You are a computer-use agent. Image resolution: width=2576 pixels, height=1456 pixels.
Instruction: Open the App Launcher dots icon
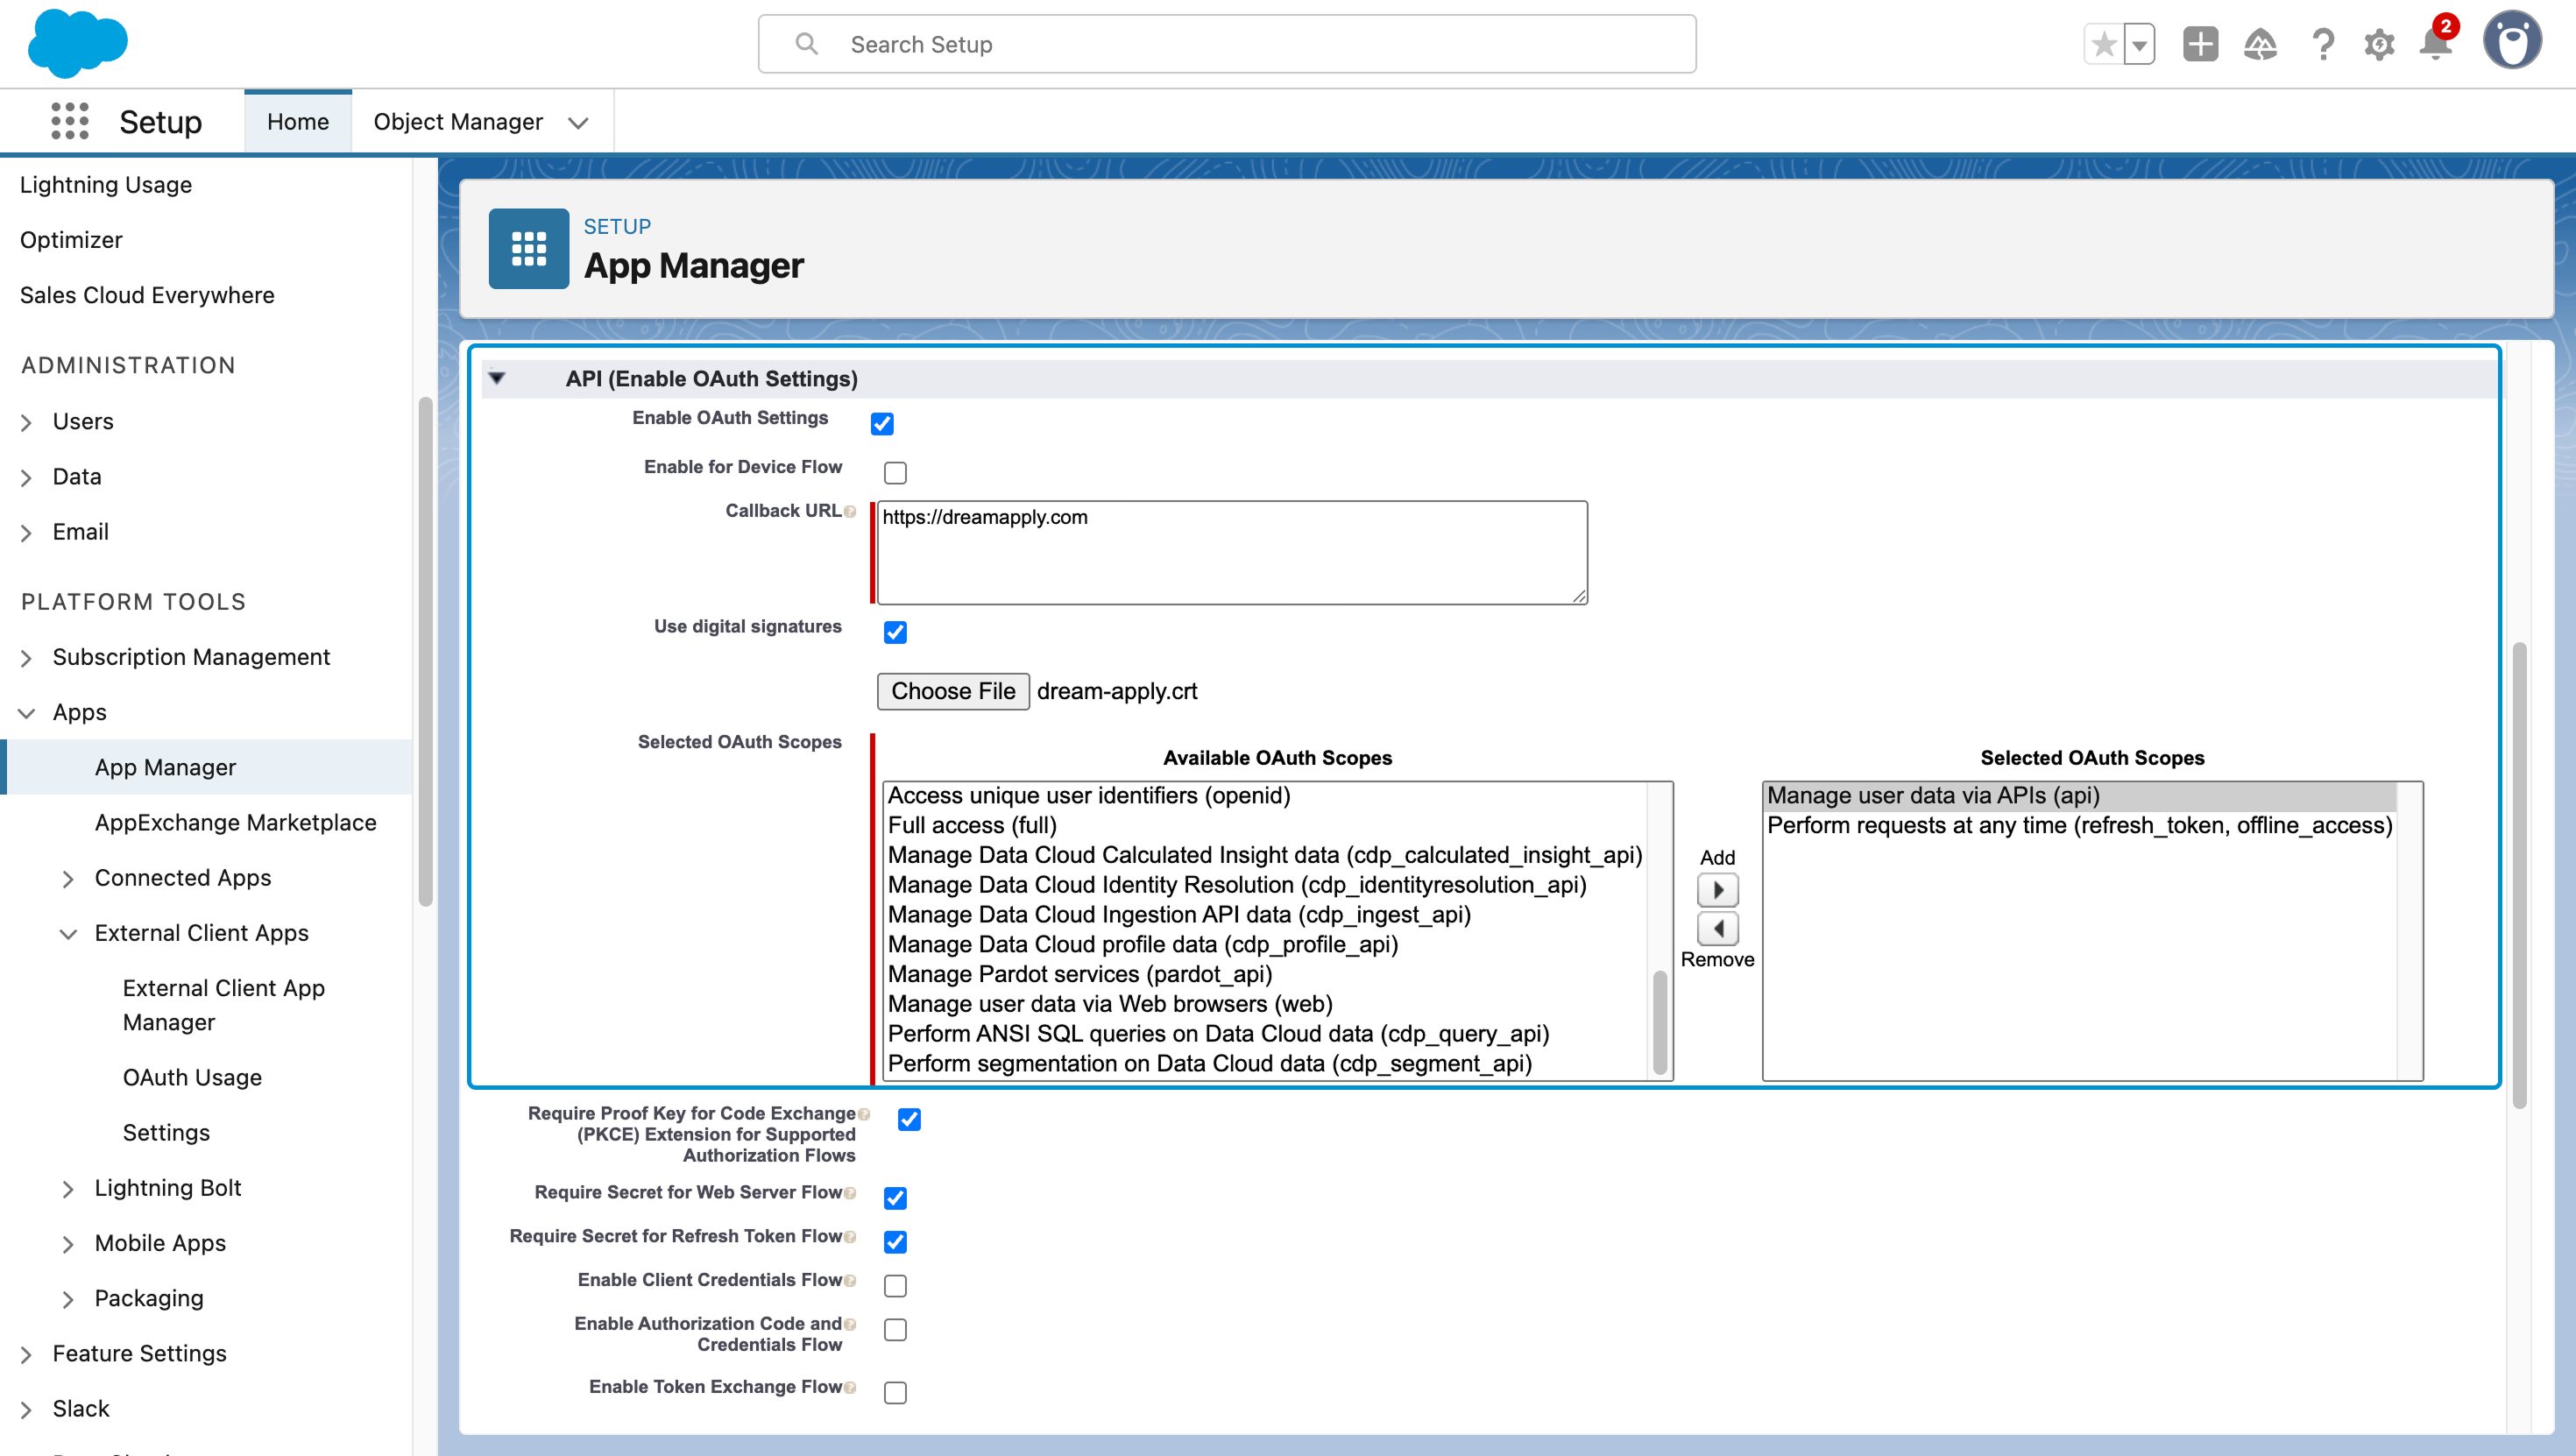click(70, 121)
